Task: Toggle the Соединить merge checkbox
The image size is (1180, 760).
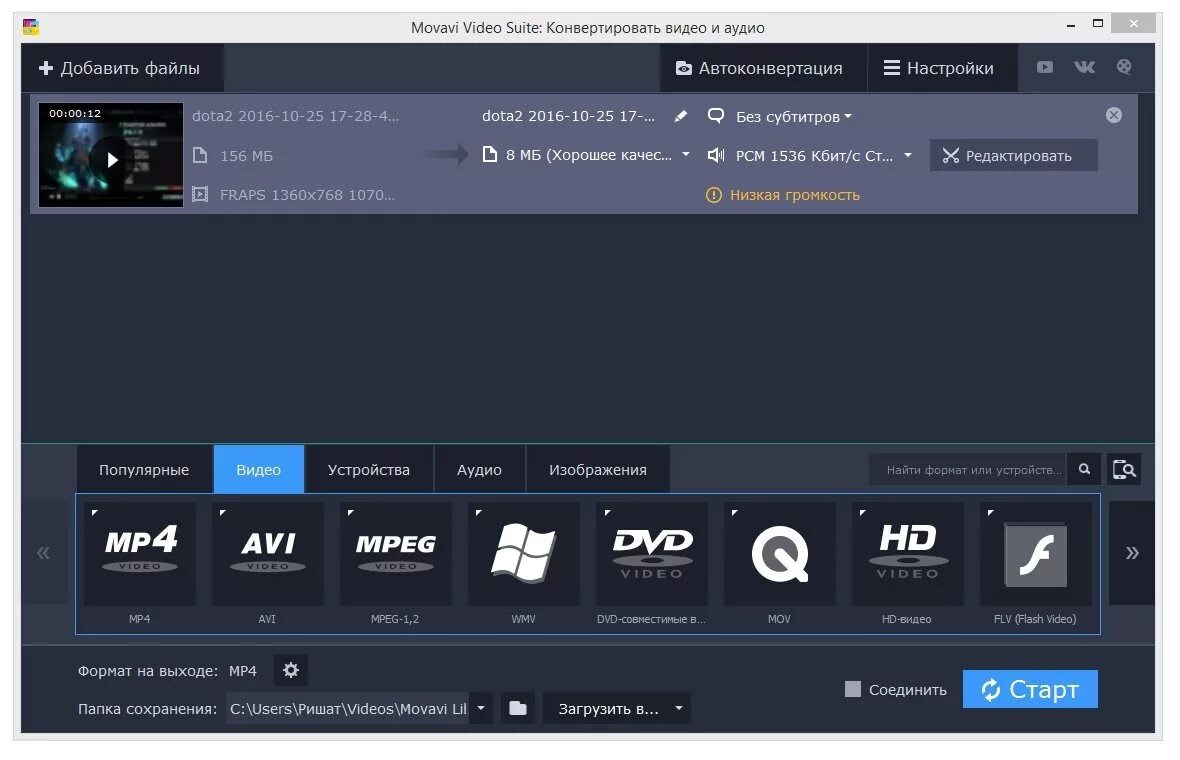Action: [x=853, y=689]
